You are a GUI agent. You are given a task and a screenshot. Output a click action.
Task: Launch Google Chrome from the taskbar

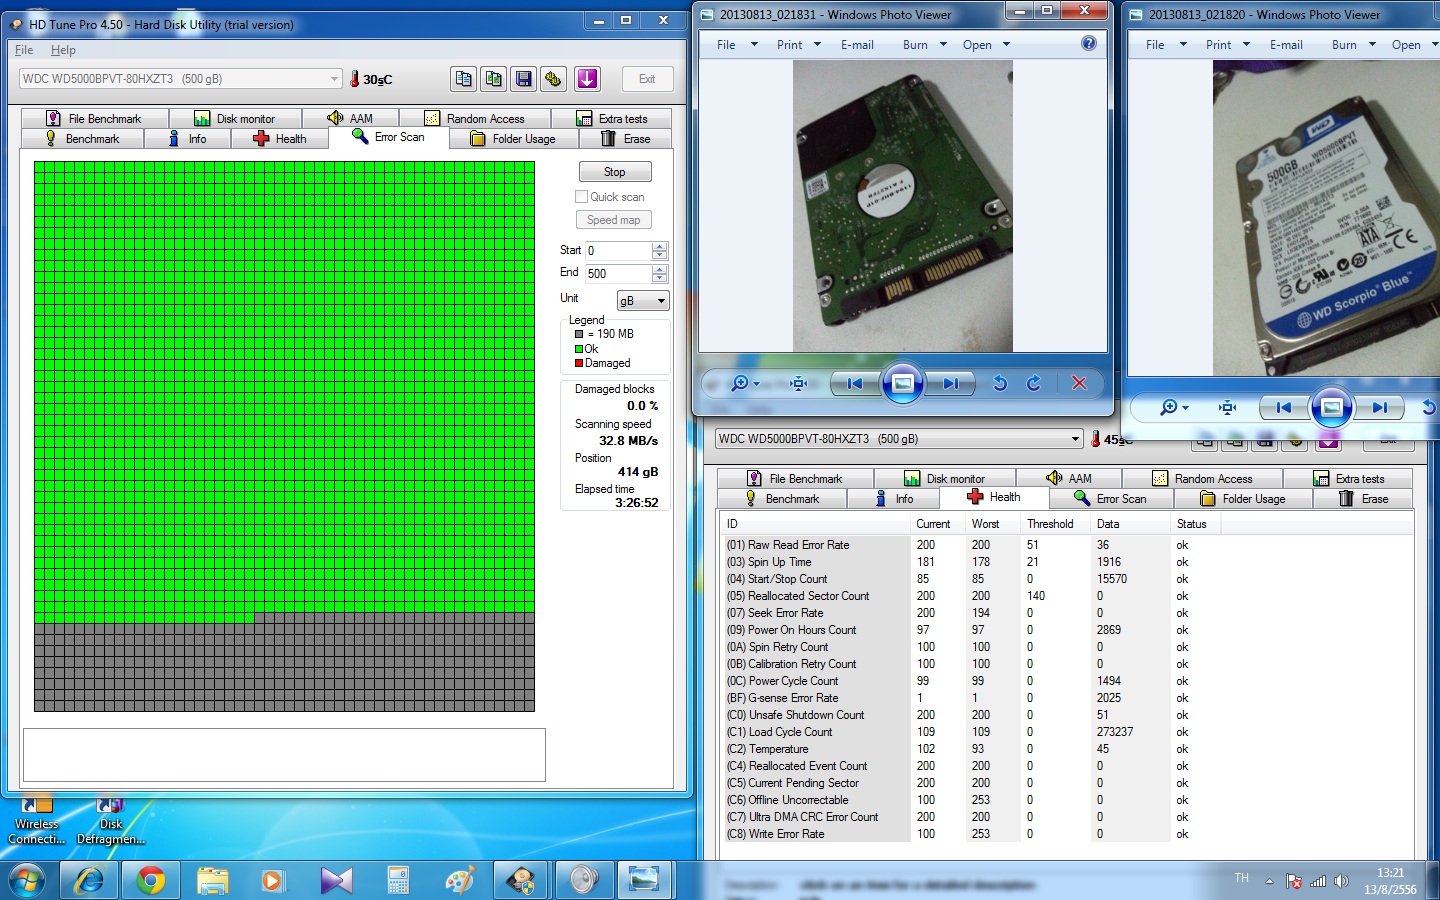coord(151,880)
